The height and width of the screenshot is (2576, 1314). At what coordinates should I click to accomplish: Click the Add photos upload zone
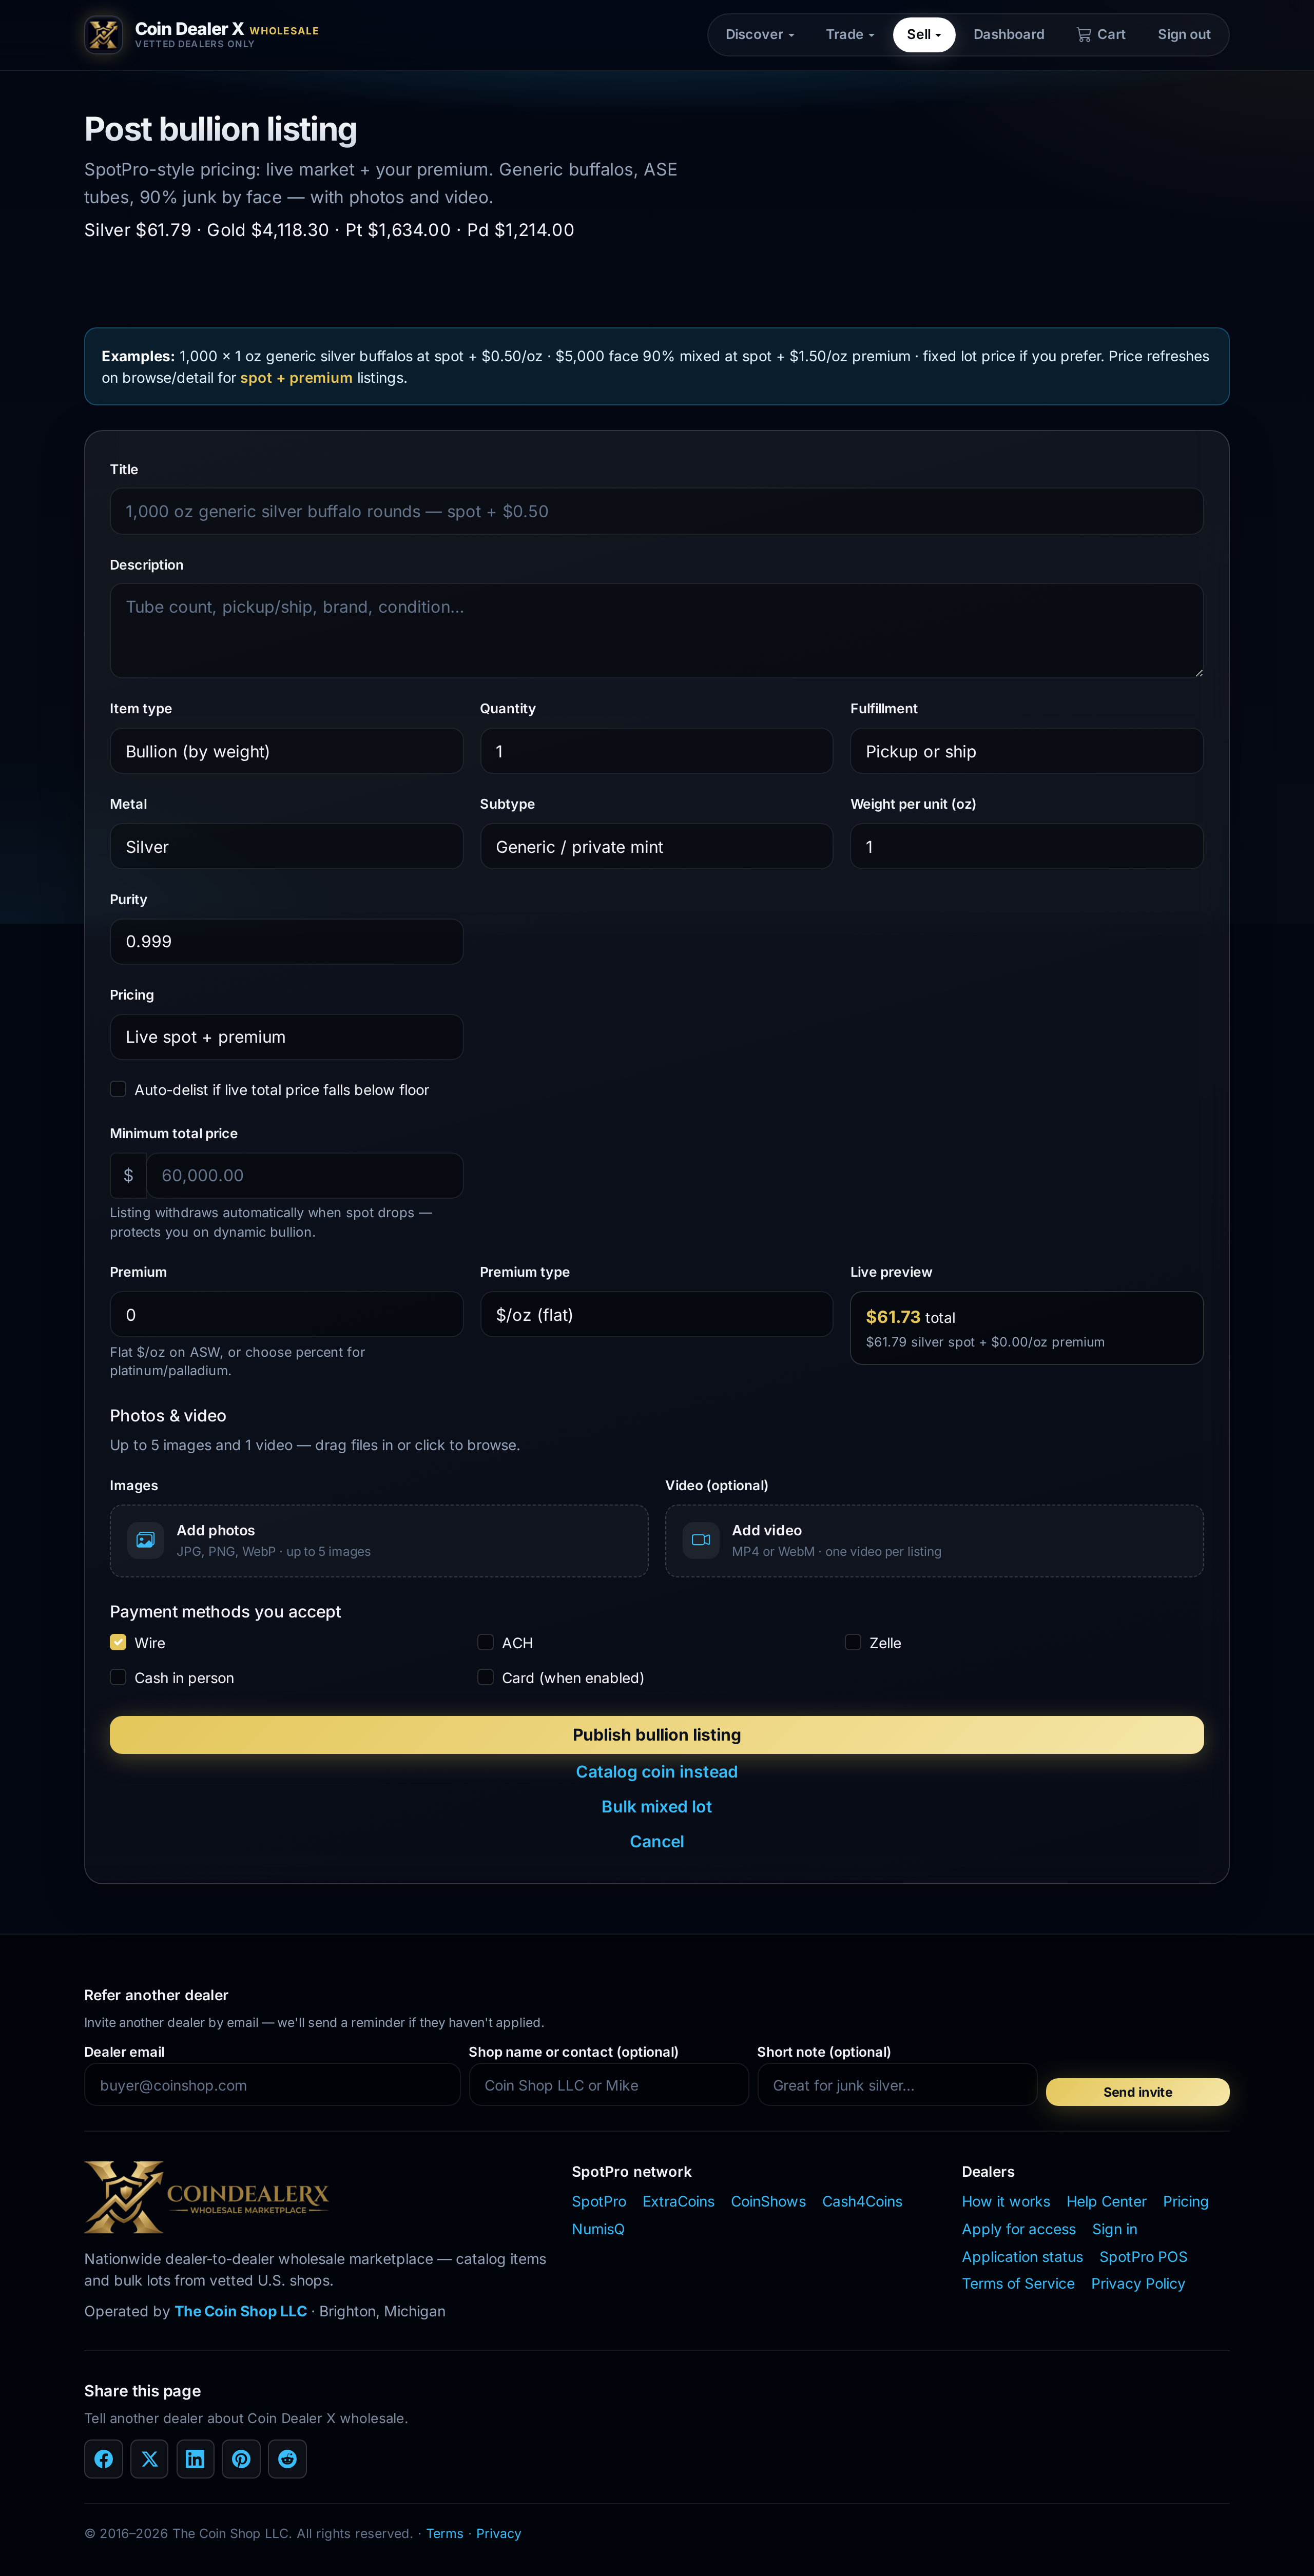(379, 1541)
